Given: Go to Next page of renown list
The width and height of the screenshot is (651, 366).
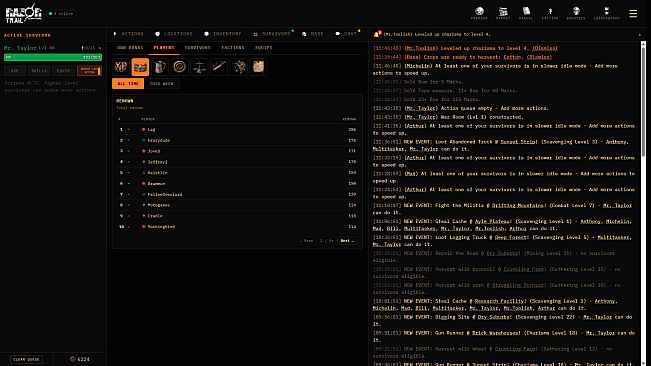Looking at the screenshot, I should pyautogui.click(x=347, y=241).
